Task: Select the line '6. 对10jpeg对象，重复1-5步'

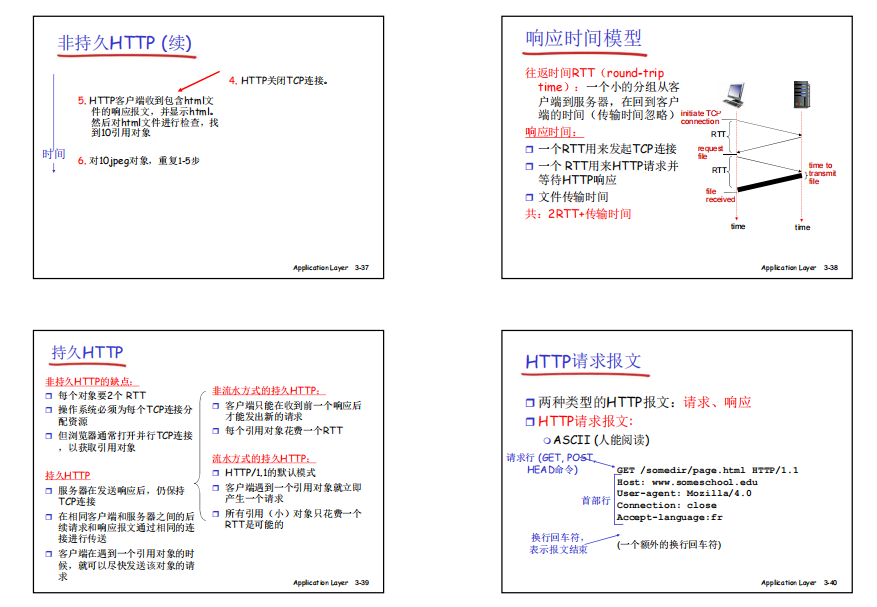Action: tap(139, 161)
